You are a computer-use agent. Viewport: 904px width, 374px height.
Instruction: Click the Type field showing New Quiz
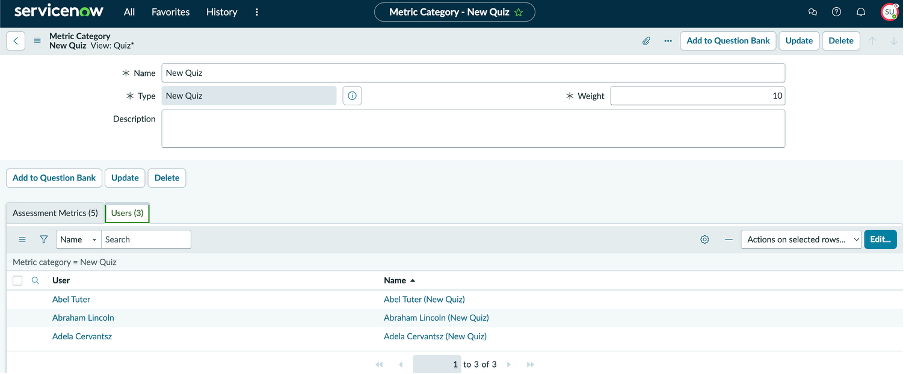point(249,96)
